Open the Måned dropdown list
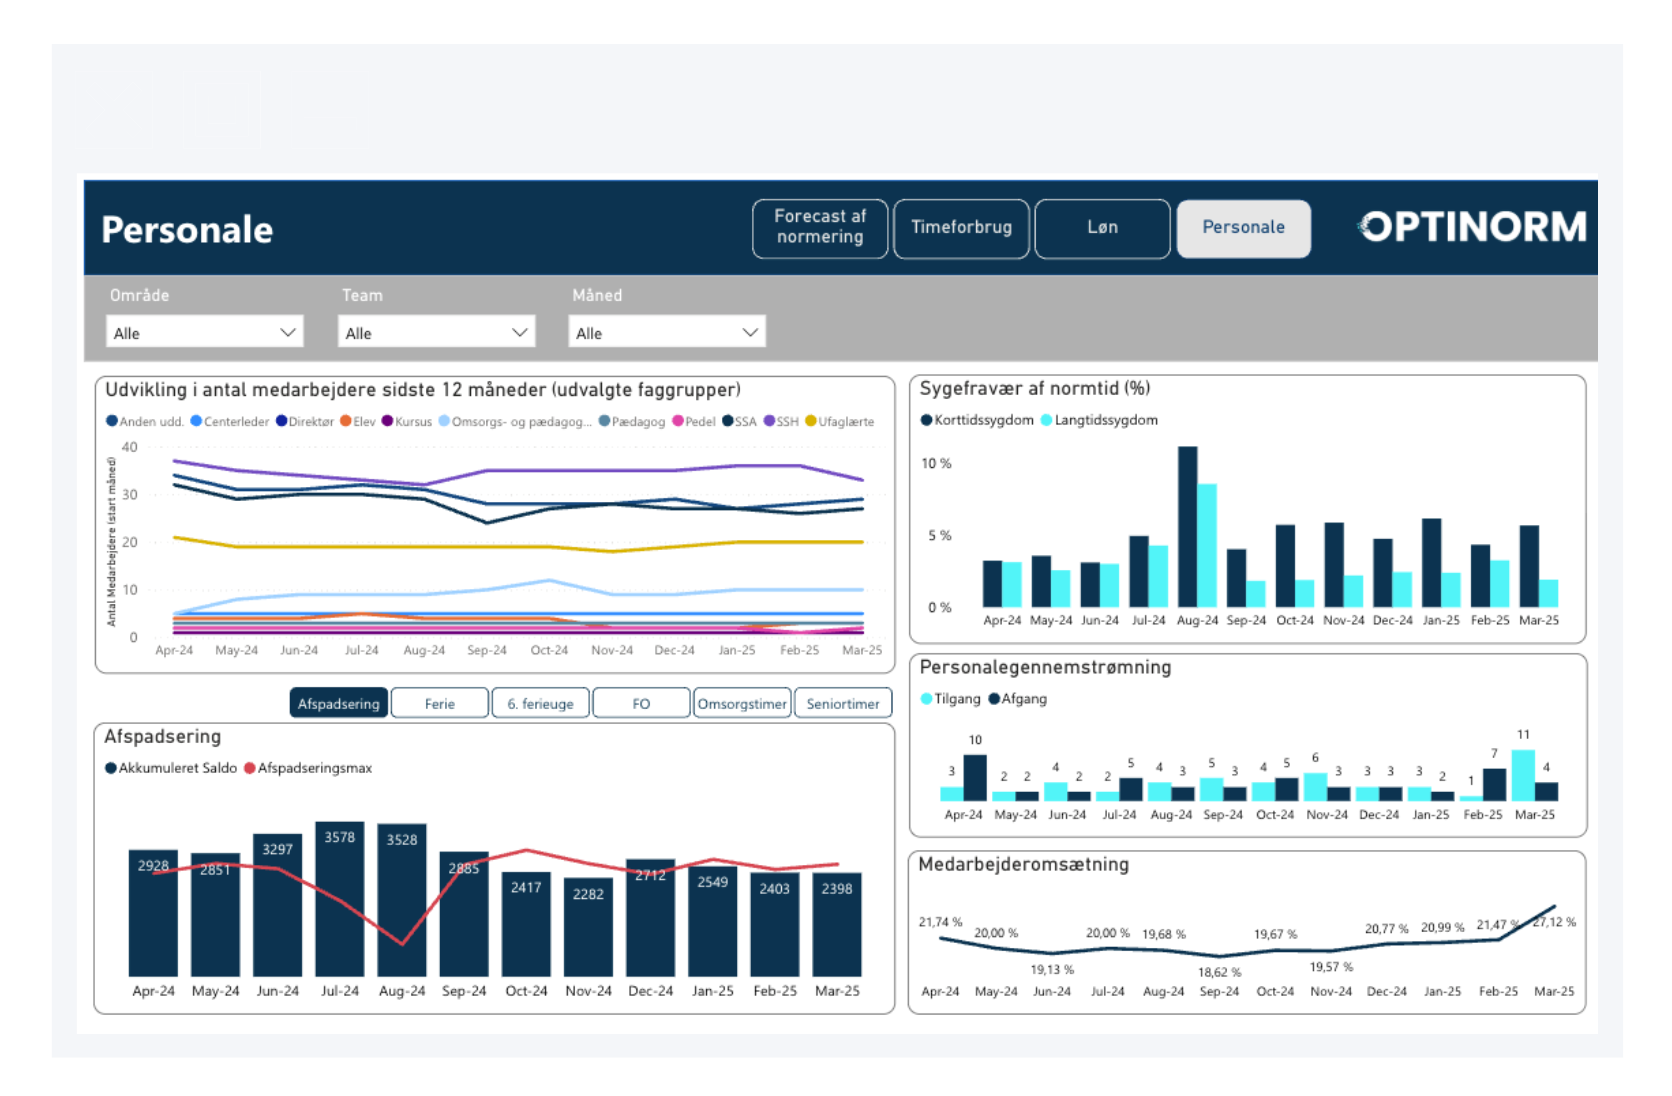Image resolution: width=1672 pixels, height=1096 pixels. [x=667, y=332]
